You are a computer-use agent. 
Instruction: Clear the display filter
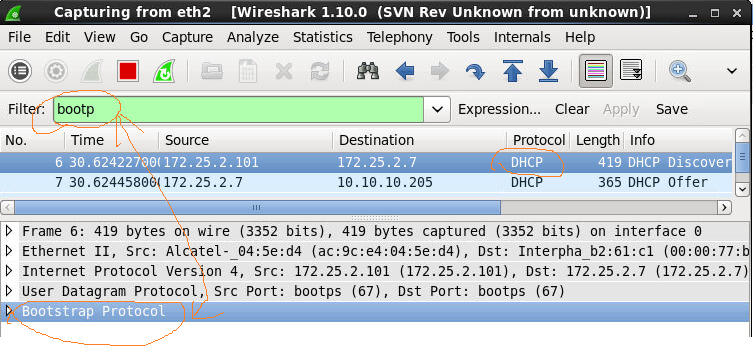tap(572, 109)
